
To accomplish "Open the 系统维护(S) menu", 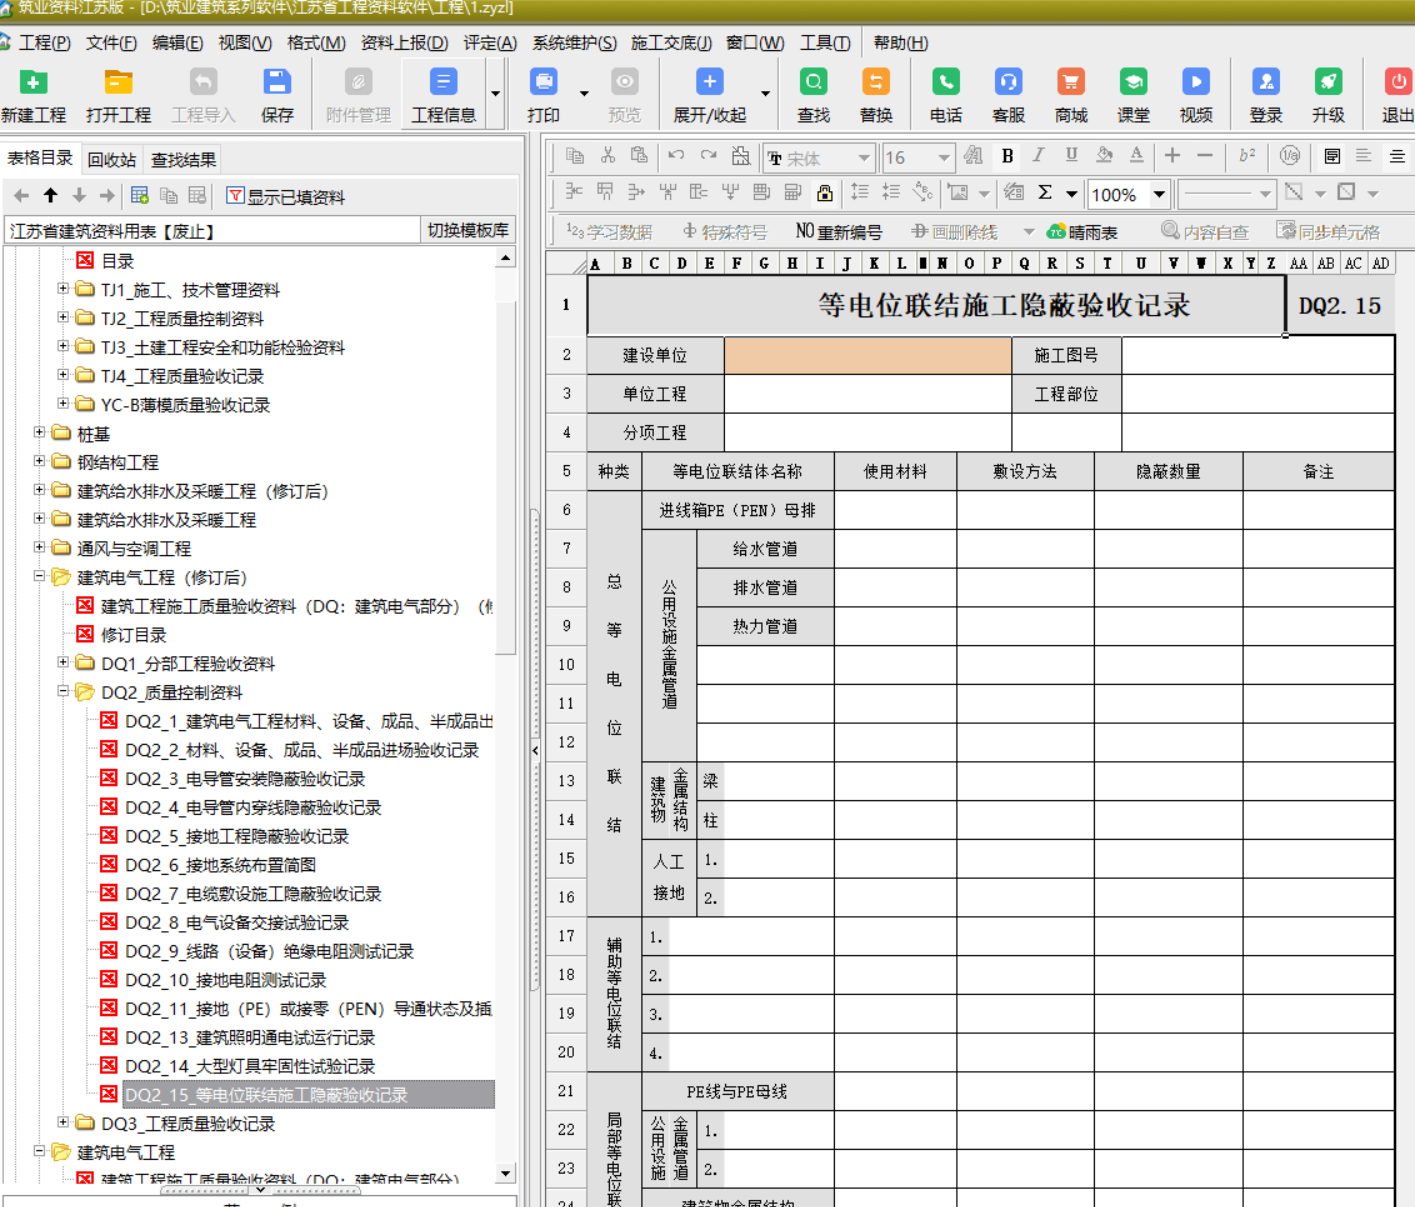I will click(574, 43).
